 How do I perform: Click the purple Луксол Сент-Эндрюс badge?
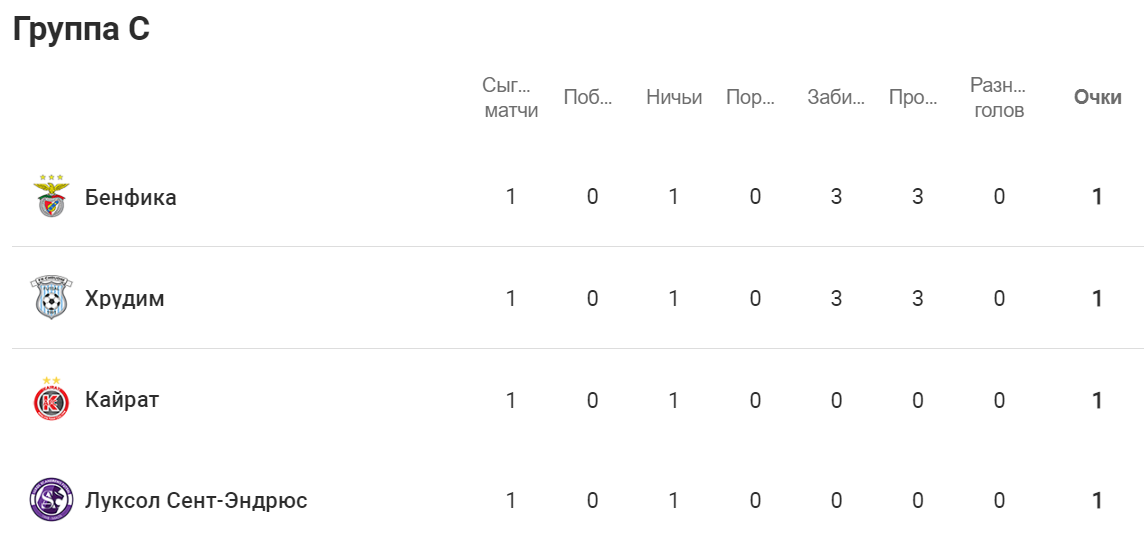[51, 500]
